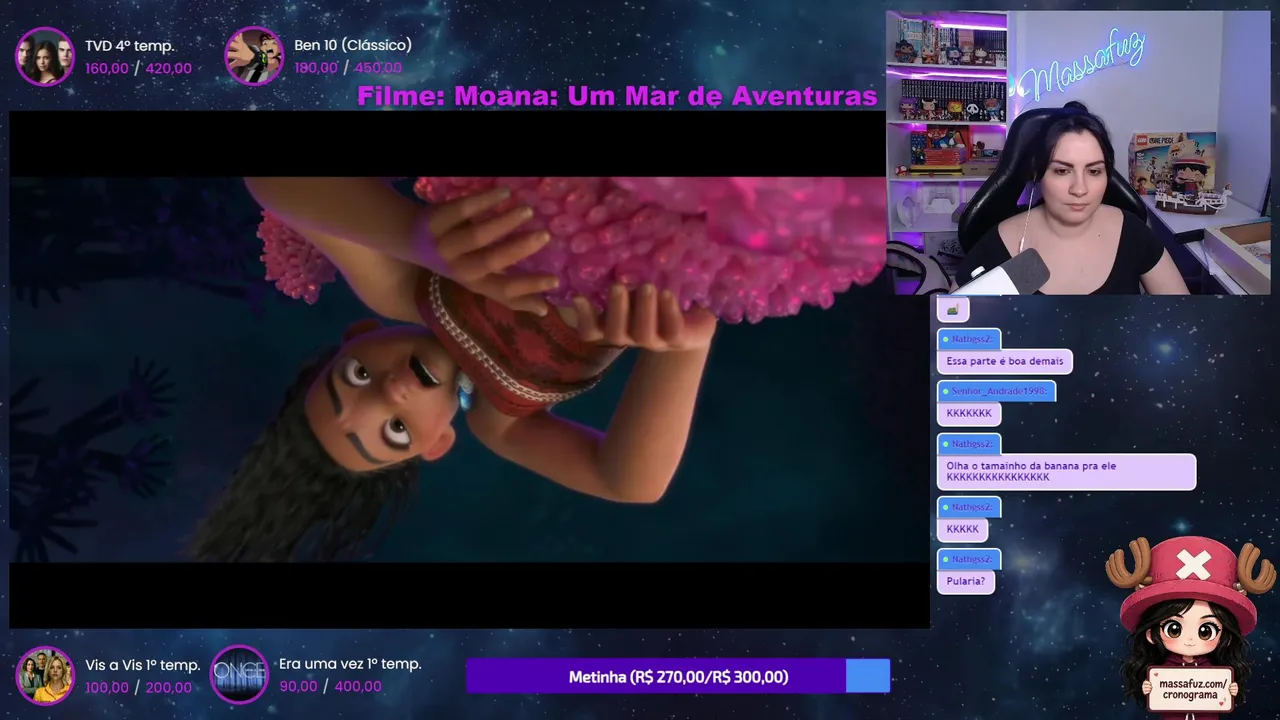Click the "160,00 / 420,00" goal value

coord(138,69)
